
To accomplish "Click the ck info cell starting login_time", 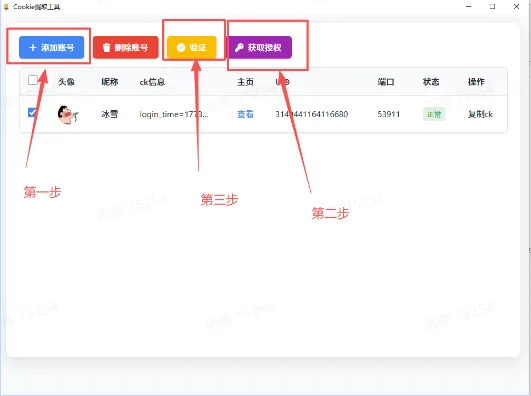I will coord(174,114).
